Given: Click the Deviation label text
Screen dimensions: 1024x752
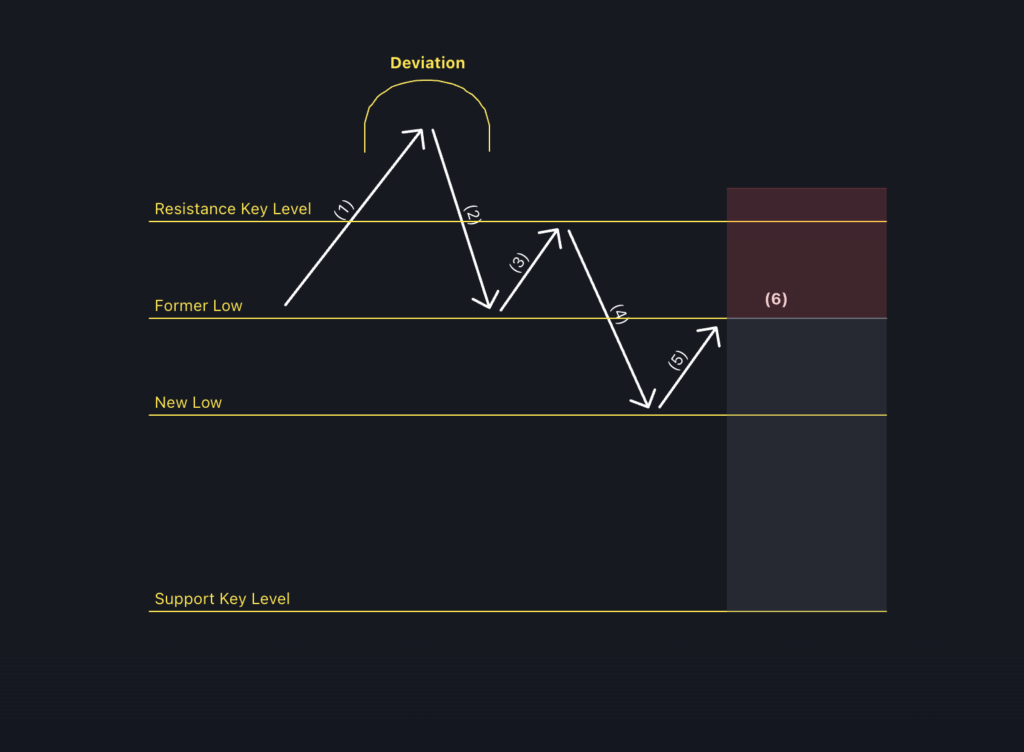Looking at the screenshot, I should (x=427, y=63).
